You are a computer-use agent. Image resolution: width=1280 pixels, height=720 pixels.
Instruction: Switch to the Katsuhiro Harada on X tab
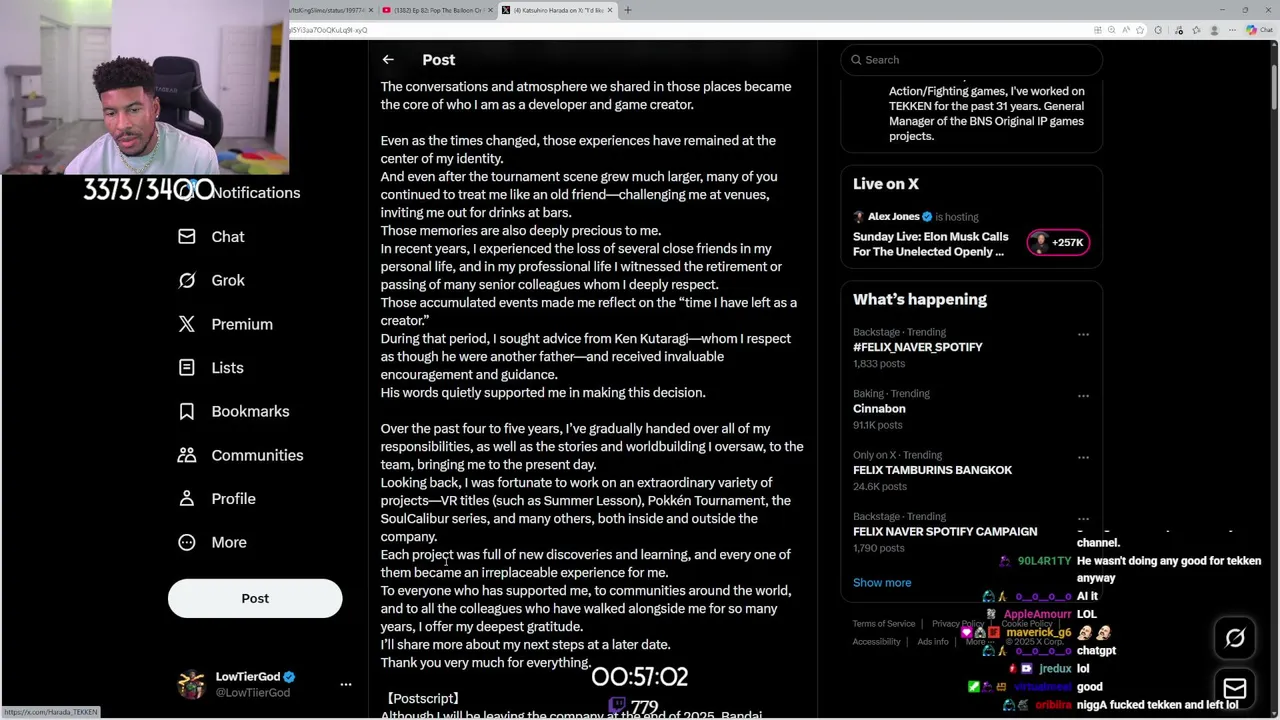coord(557,10)
